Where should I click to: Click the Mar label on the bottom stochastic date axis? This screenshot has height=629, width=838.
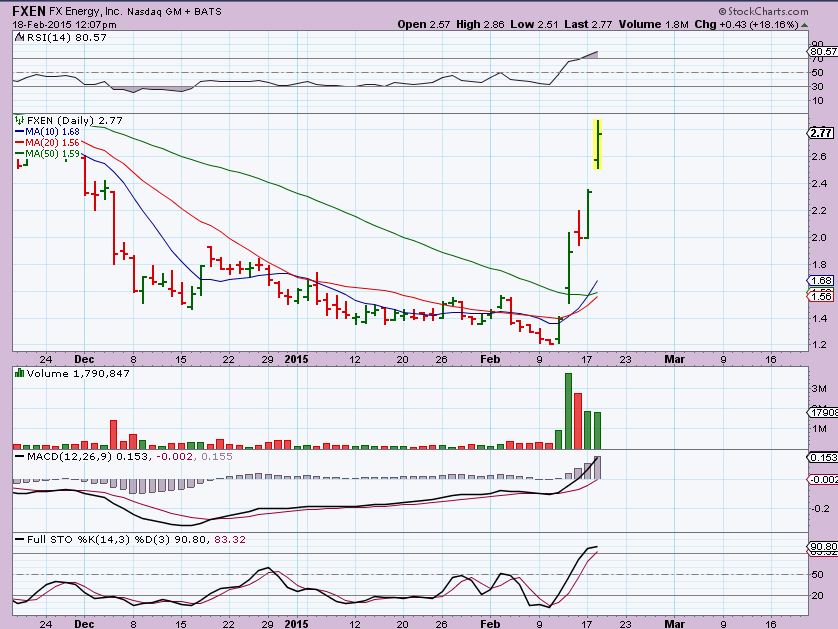pos(674,624)
